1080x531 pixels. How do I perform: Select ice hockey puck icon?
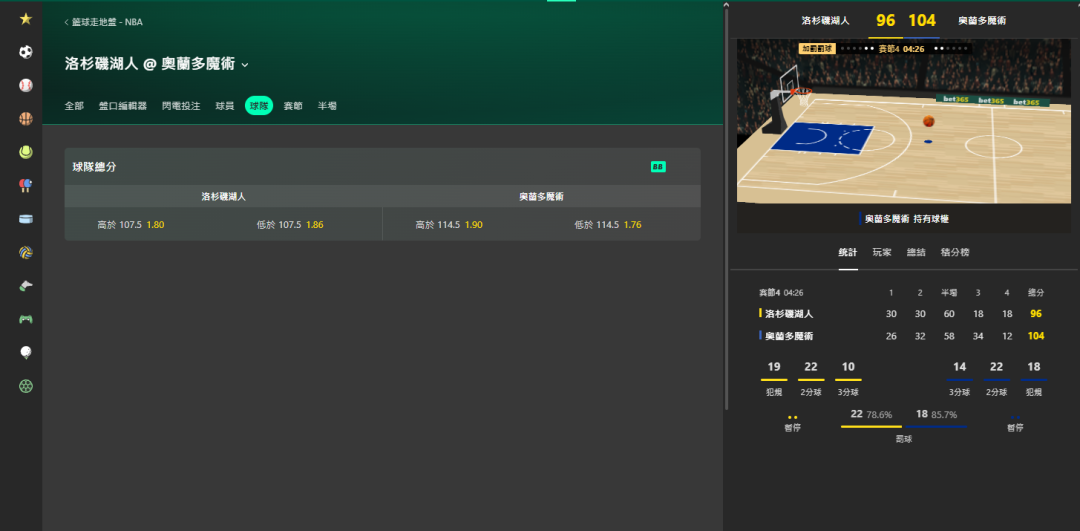[25, 219]
